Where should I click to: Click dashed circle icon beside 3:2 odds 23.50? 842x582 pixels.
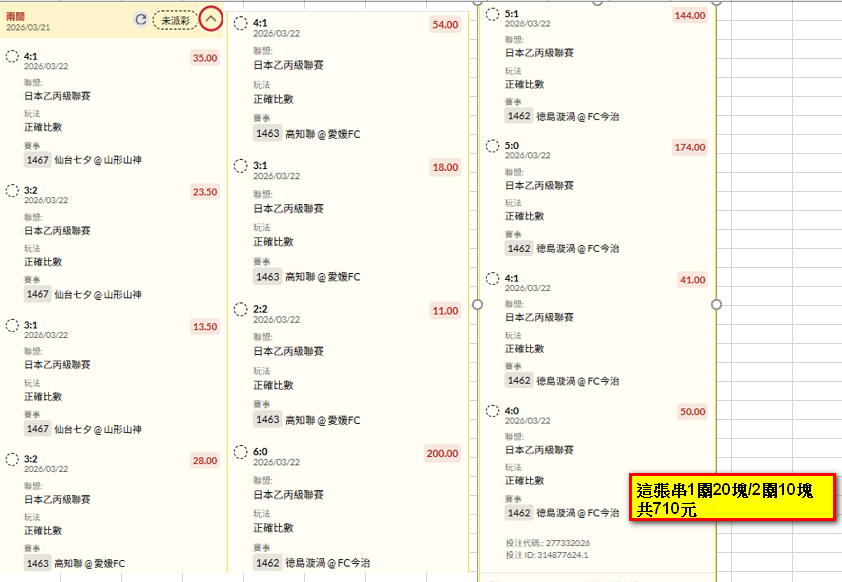[x=12, y=190]
